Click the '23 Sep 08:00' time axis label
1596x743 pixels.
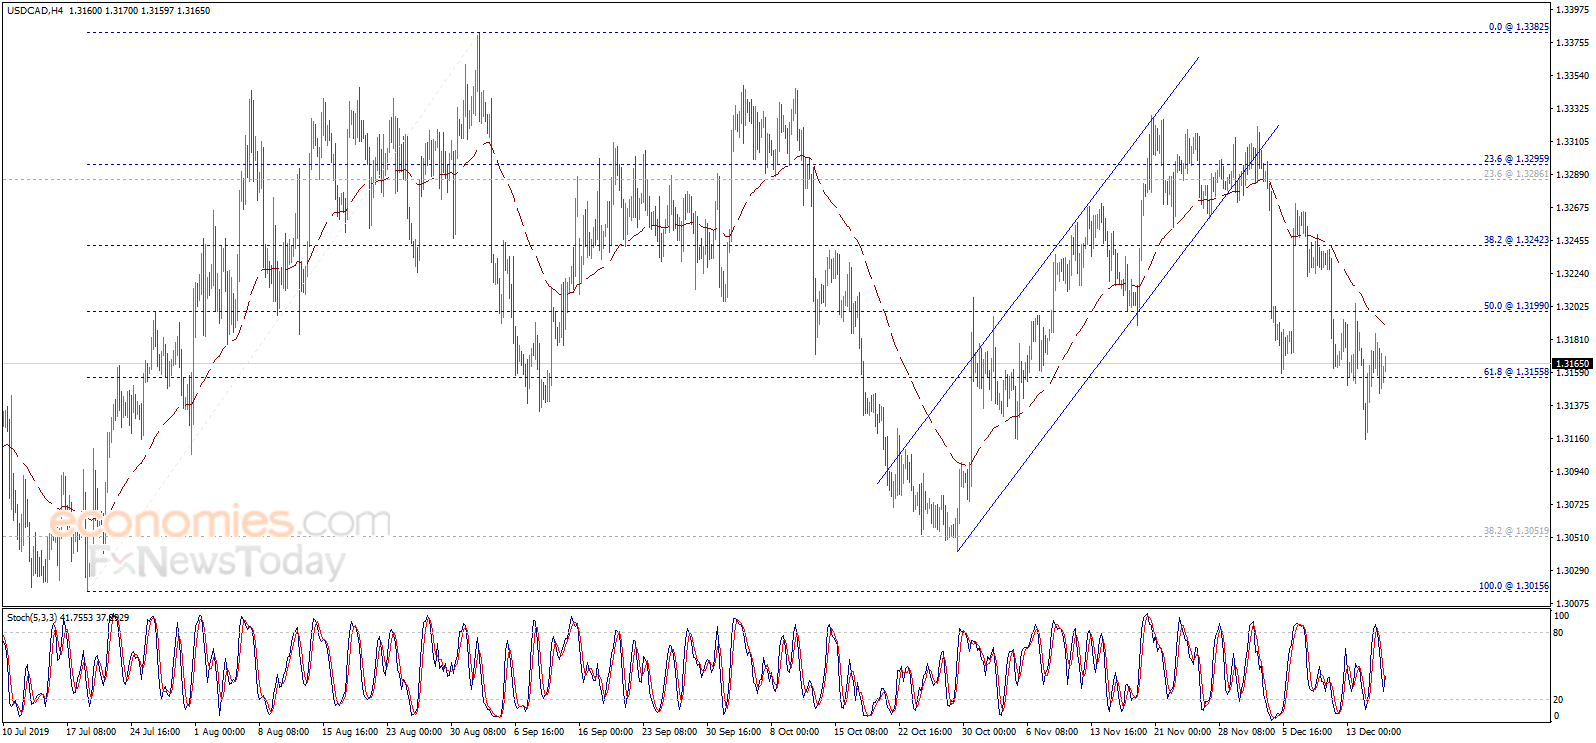point(670,732)
